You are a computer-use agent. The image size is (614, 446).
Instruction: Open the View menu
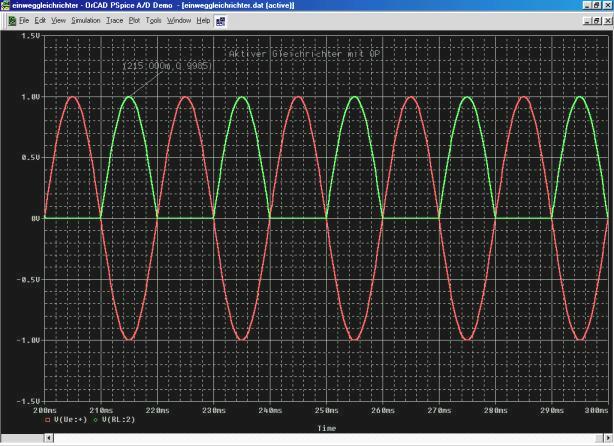[58, 20]
